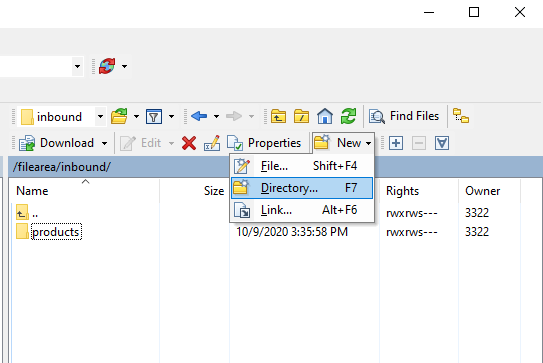The height and width of the screenshot is (363, 543).
Task: Click owner 3322 in the products row
Action: (477, 232)
